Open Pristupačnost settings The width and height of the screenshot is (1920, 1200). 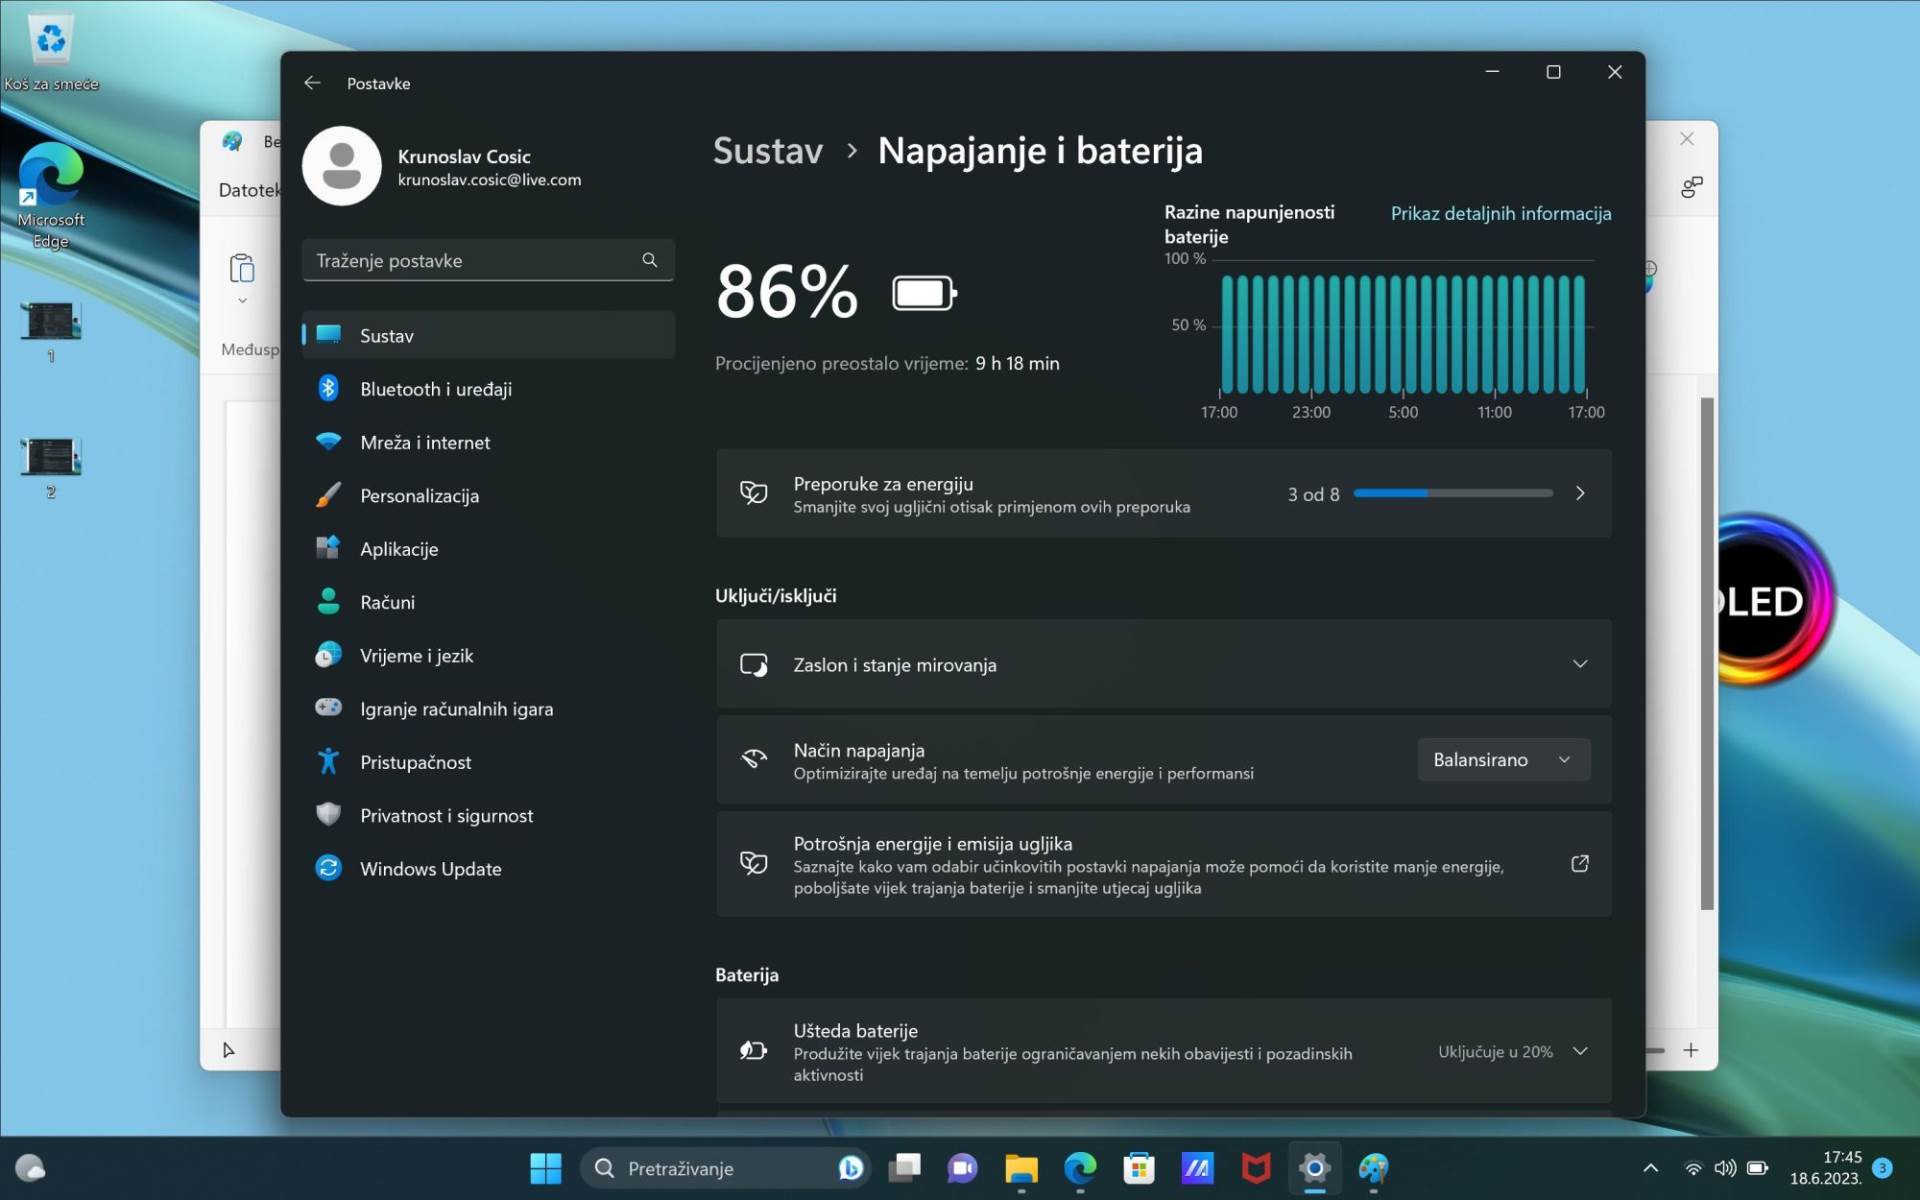click(416, 761)
